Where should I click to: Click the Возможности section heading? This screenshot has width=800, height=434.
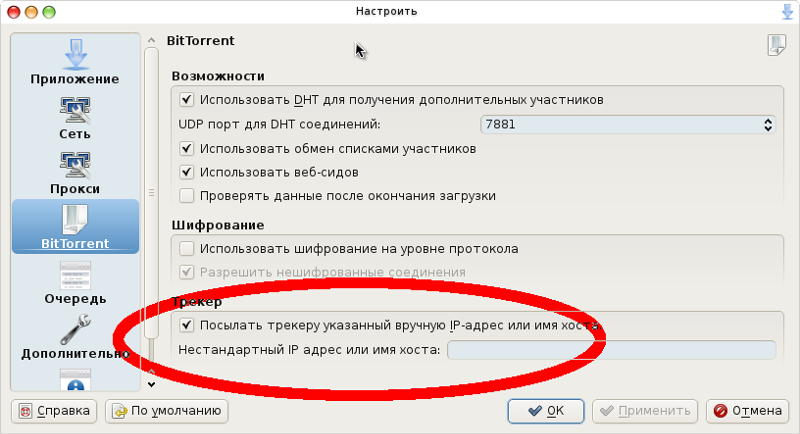218,76
